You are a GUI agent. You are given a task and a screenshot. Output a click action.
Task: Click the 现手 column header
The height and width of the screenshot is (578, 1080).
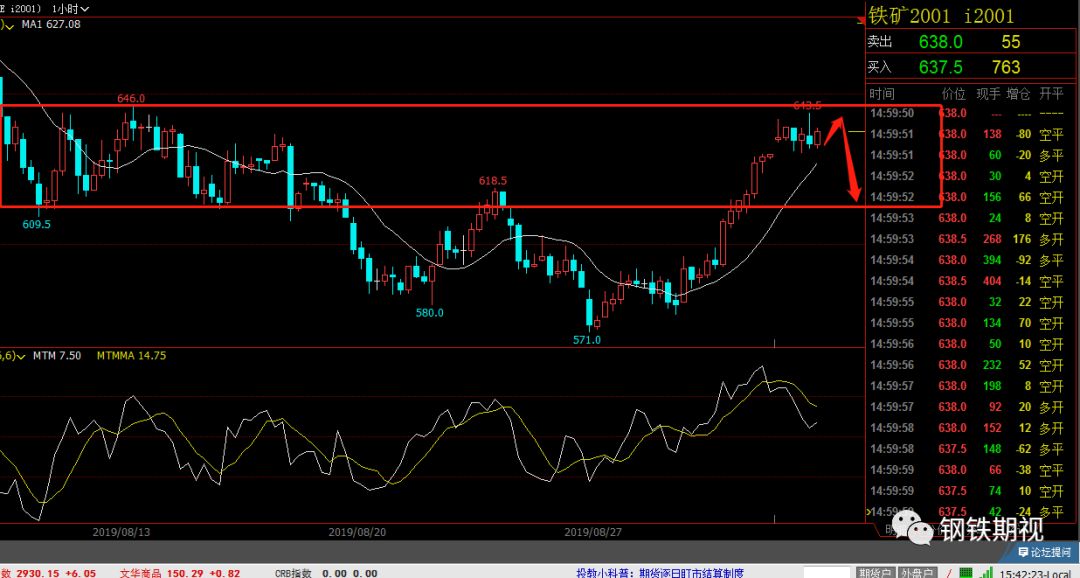pyautogui.click(x=988, y=94)
